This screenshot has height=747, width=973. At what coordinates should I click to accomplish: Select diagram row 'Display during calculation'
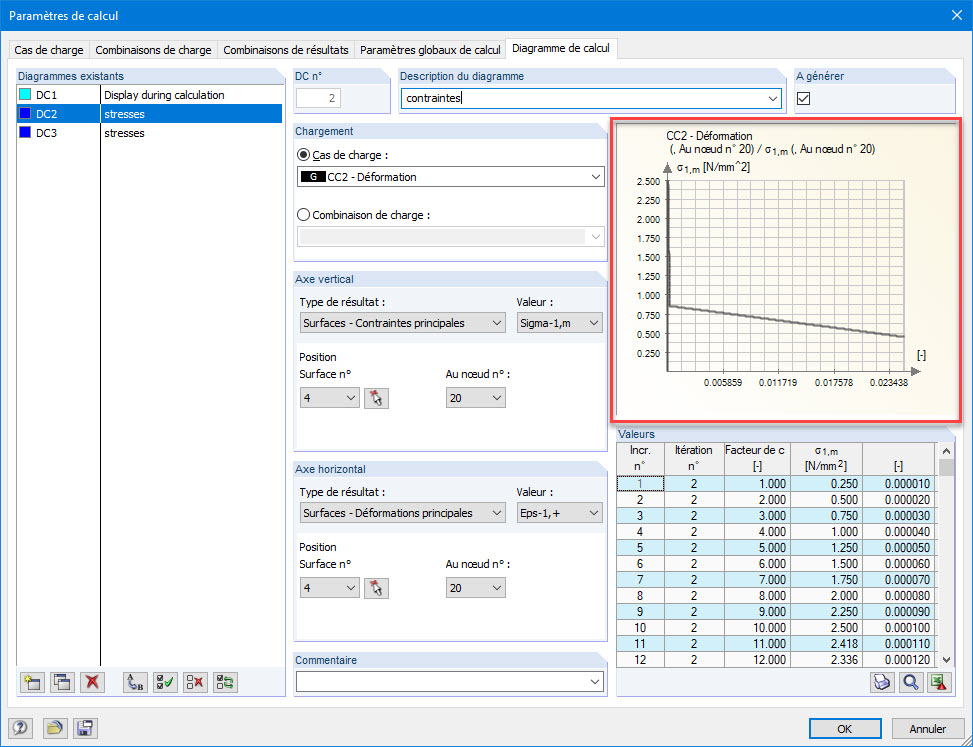pos(150,95)
